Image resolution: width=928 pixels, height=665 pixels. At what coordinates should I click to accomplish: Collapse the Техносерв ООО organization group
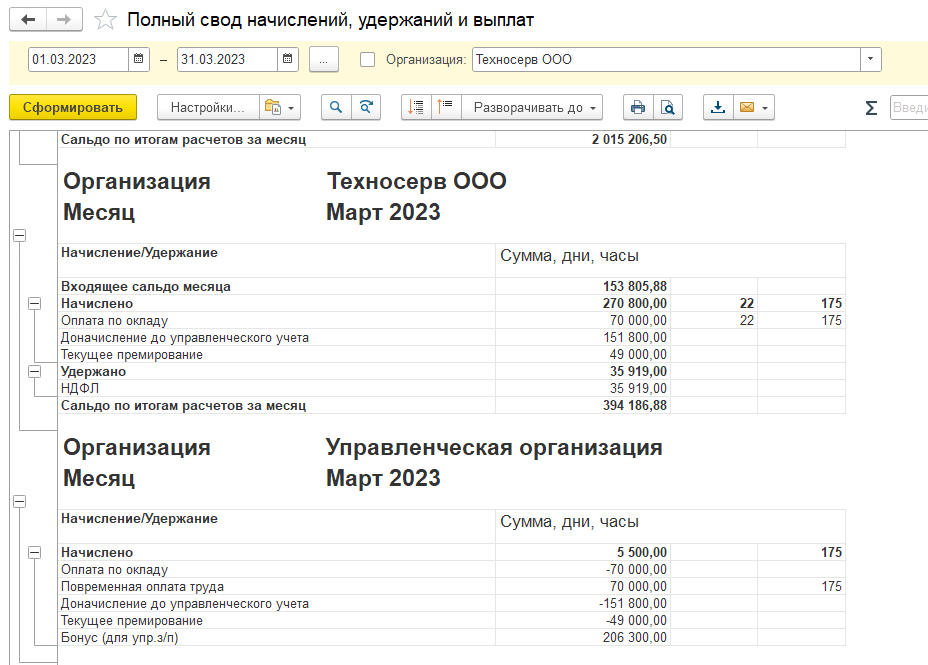click(x=20, y=235)
